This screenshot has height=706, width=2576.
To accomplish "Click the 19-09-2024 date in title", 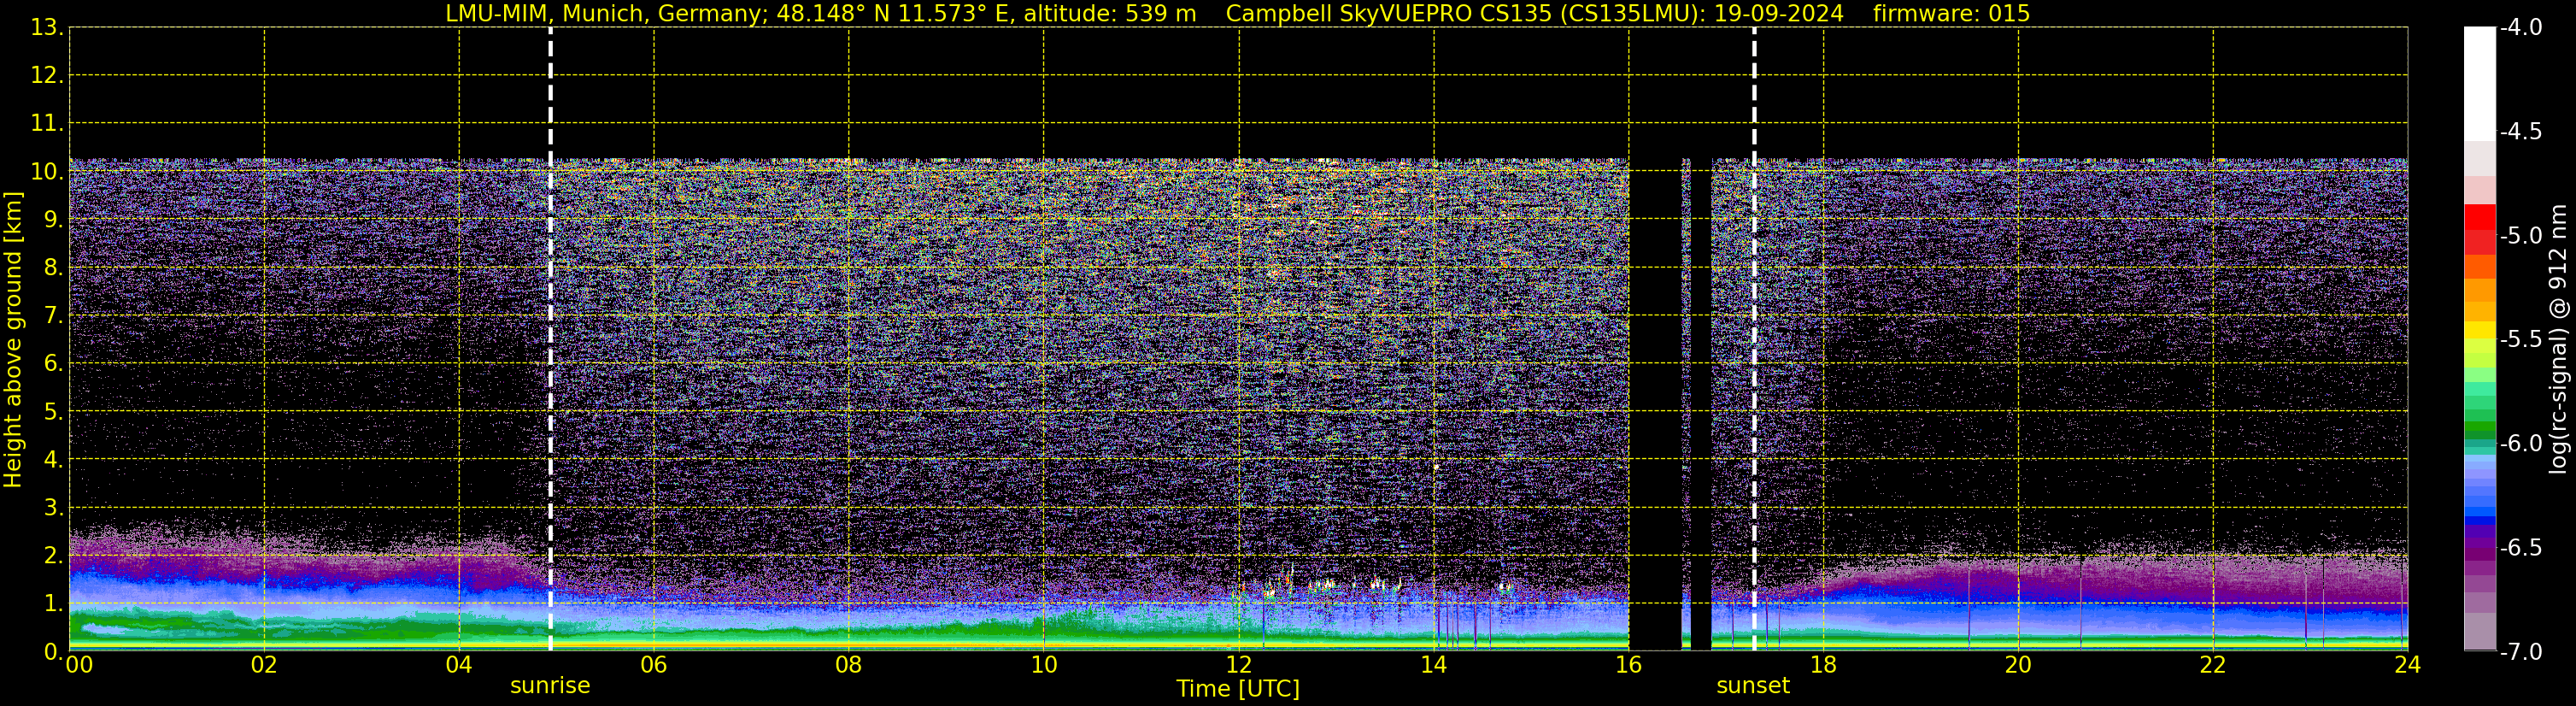I will 1781,13.
